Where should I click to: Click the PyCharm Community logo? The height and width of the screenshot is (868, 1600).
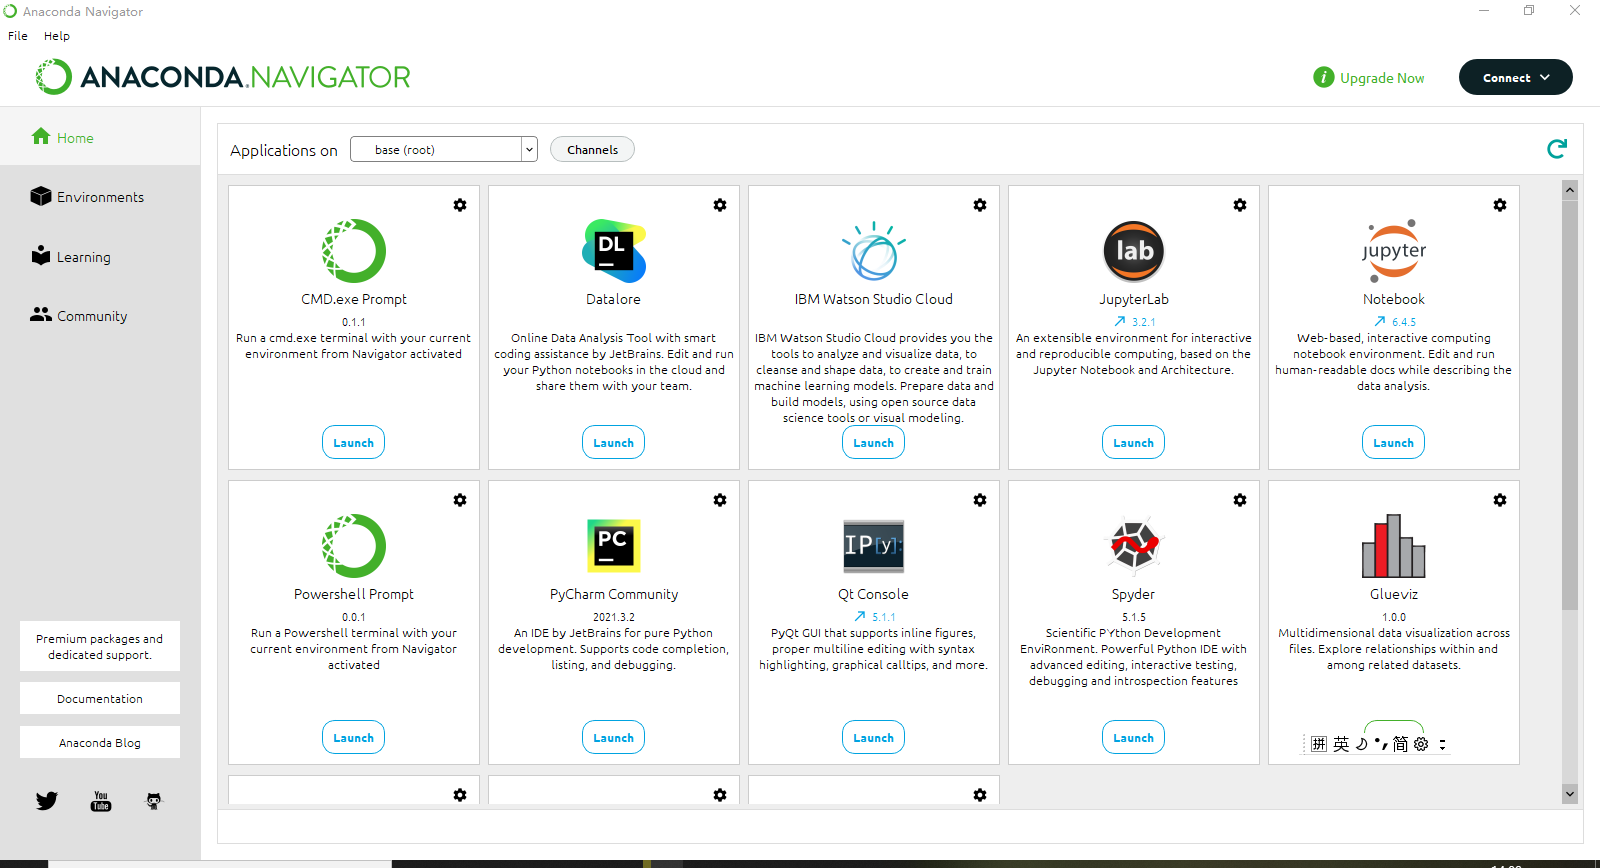pos(614,546)
